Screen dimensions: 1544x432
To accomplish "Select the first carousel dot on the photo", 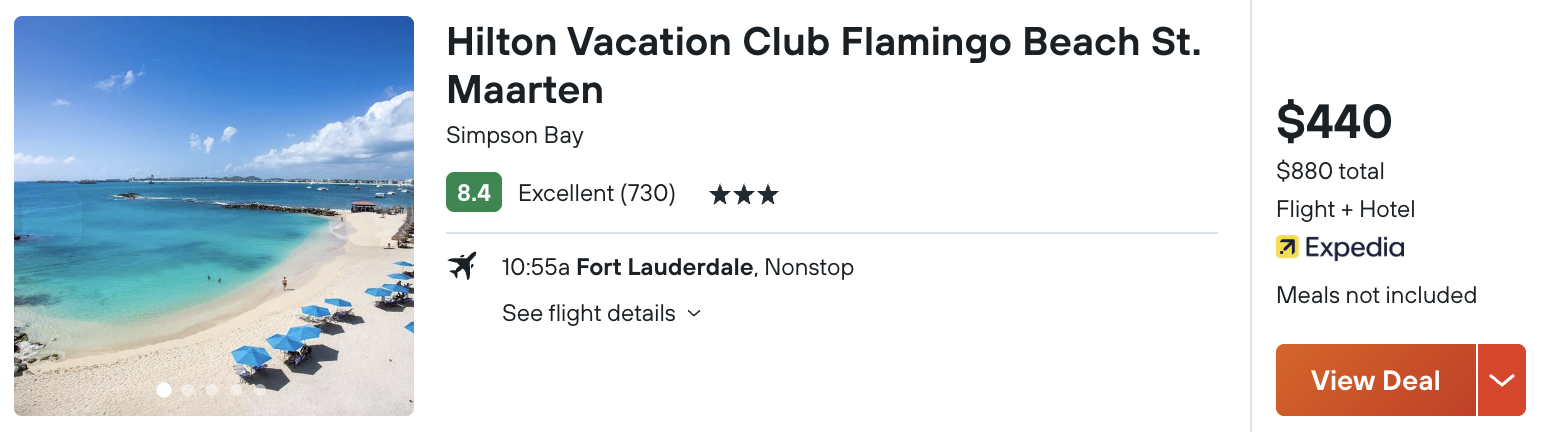I will [x=164, y=390].
